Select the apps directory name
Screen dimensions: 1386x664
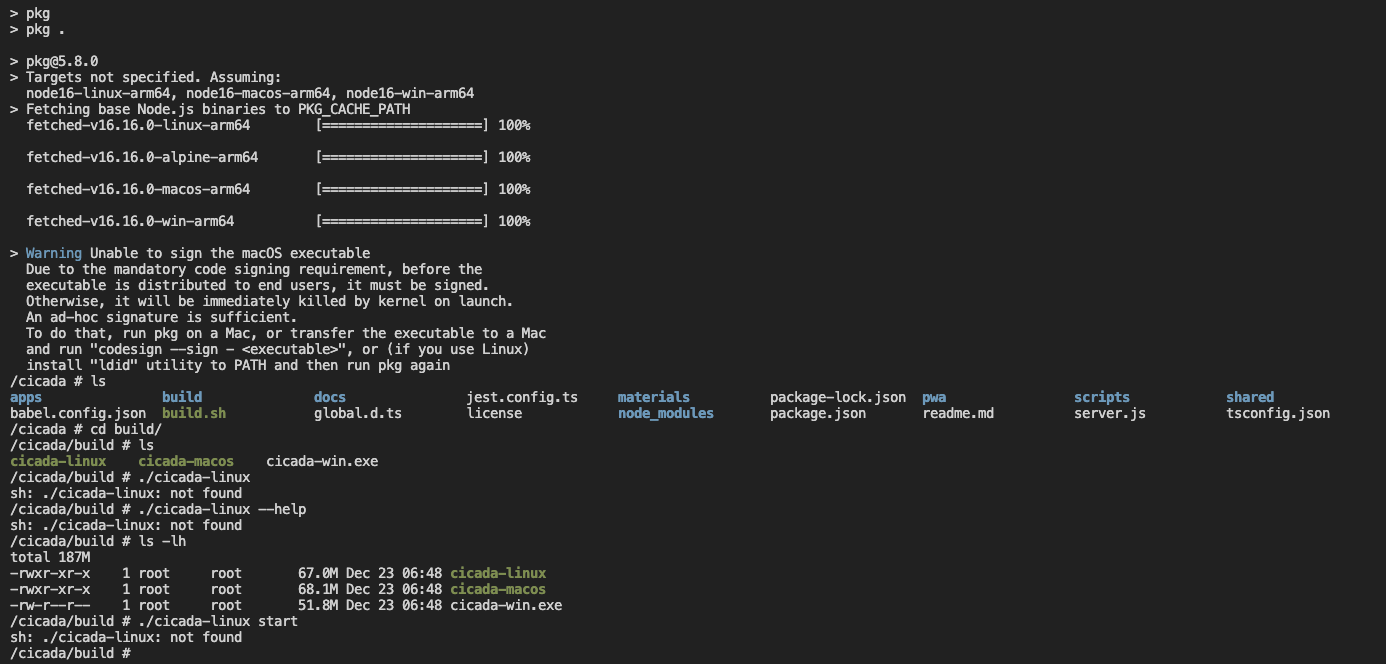26,396
